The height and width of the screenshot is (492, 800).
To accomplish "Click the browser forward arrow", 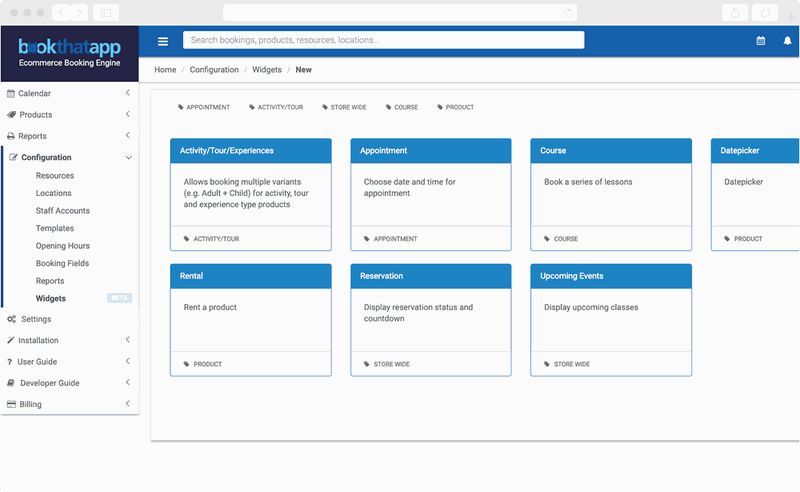I will (79, 13).
